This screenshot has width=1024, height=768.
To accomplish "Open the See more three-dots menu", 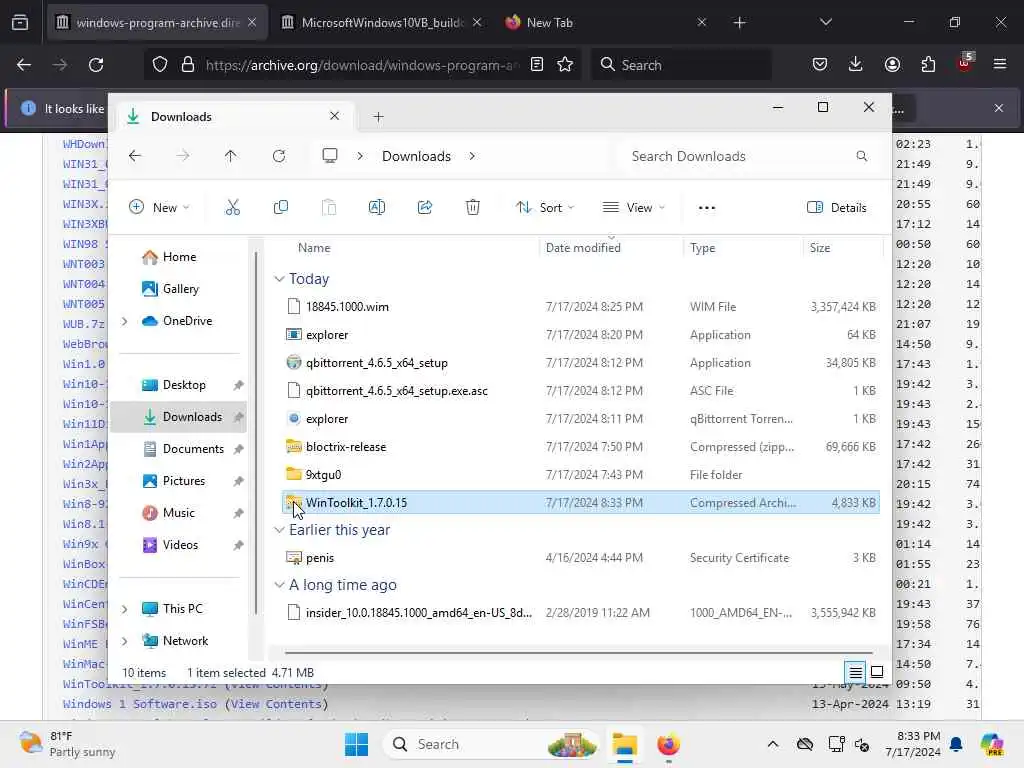I will 707,208.
